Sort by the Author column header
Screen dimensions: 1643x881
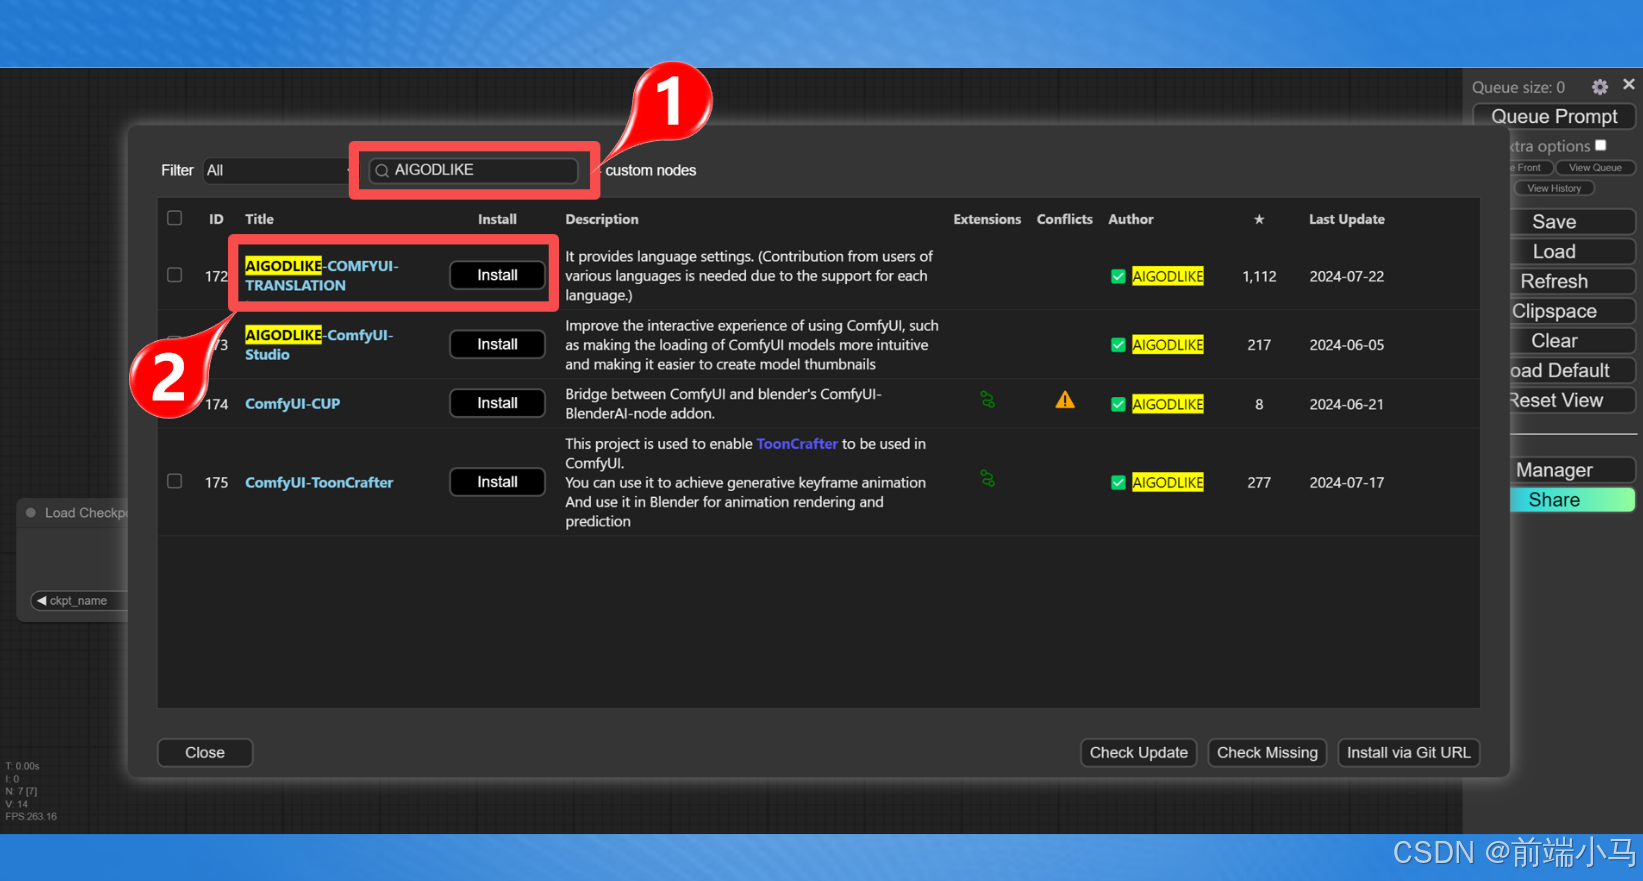point(1131,219)
